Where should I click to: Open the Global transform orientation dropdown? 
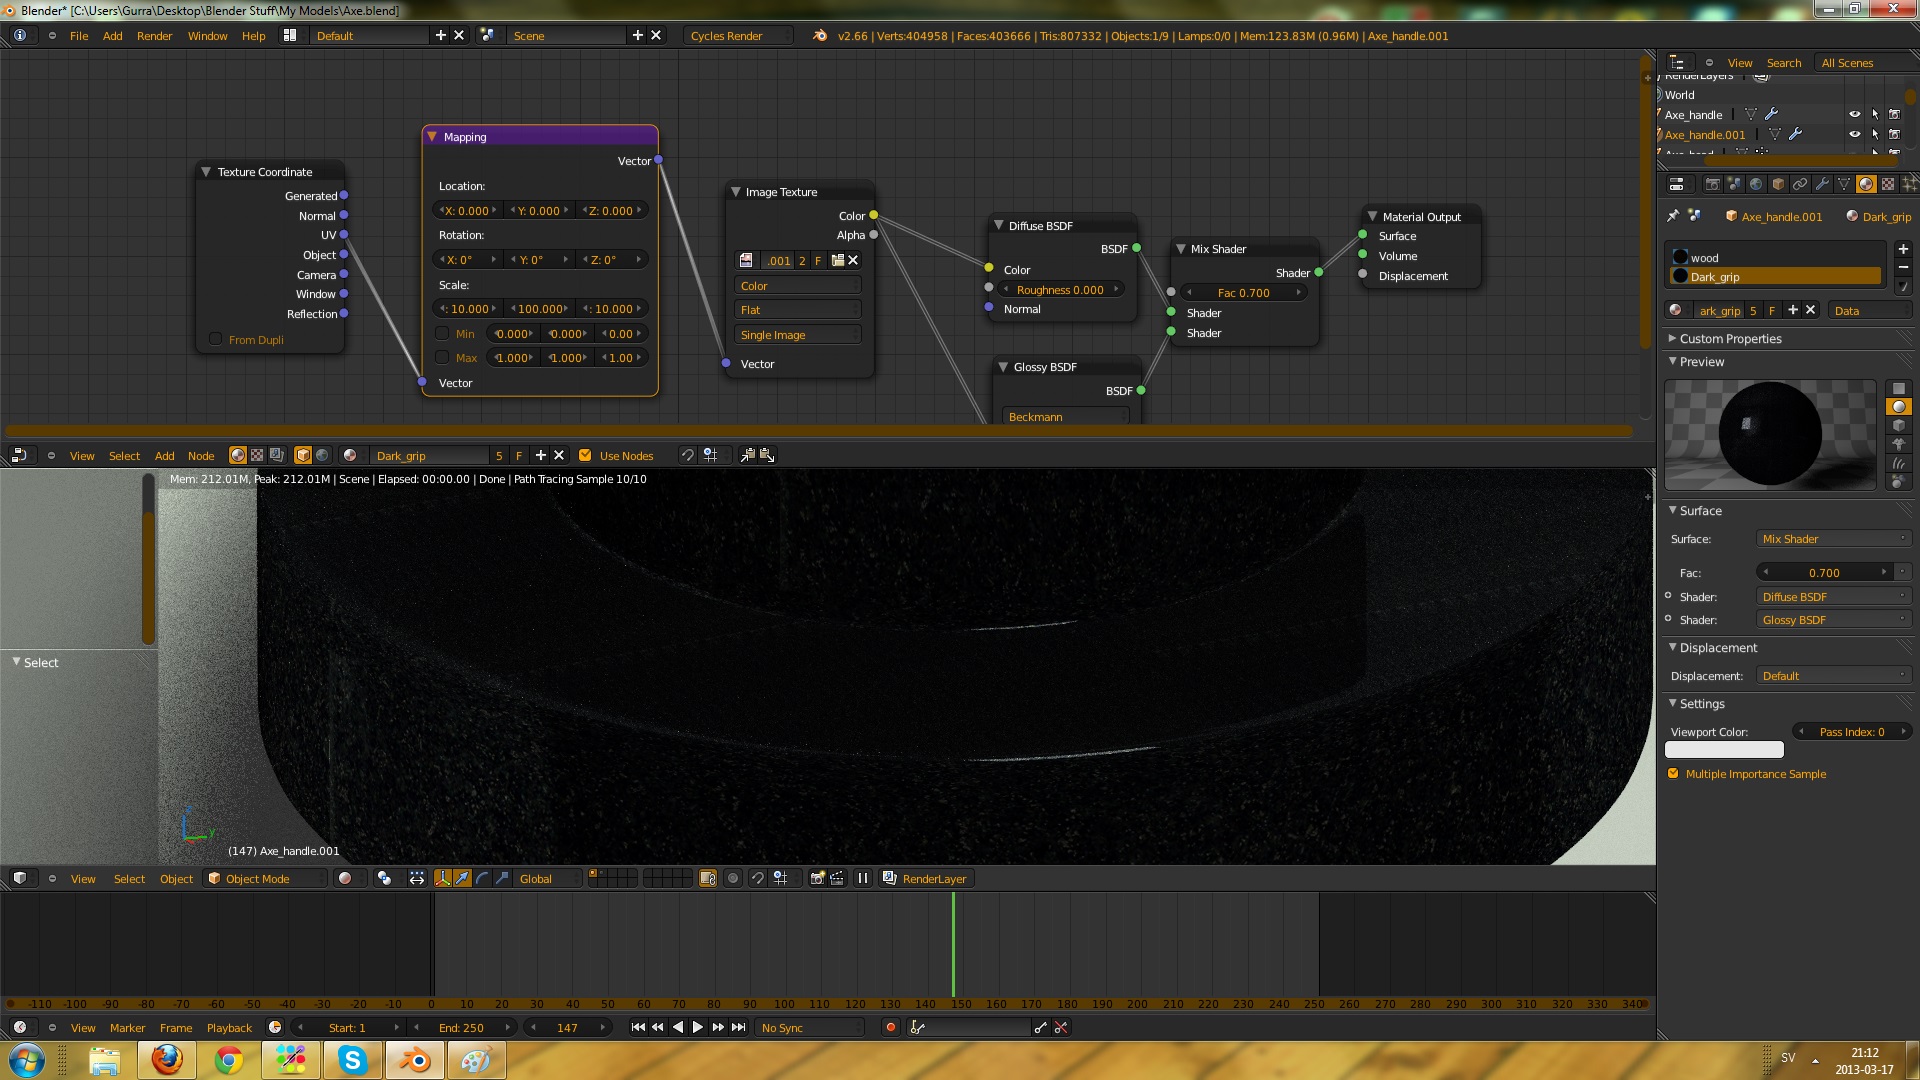[x=547, y=878]
